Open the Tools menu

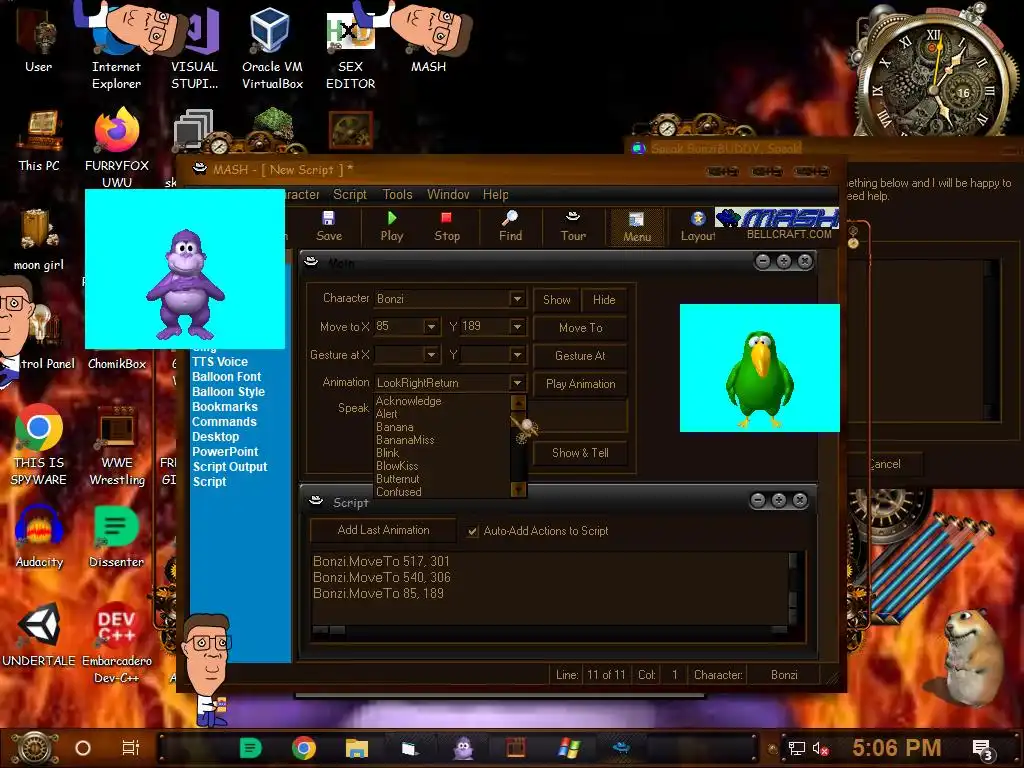point(397,195)
